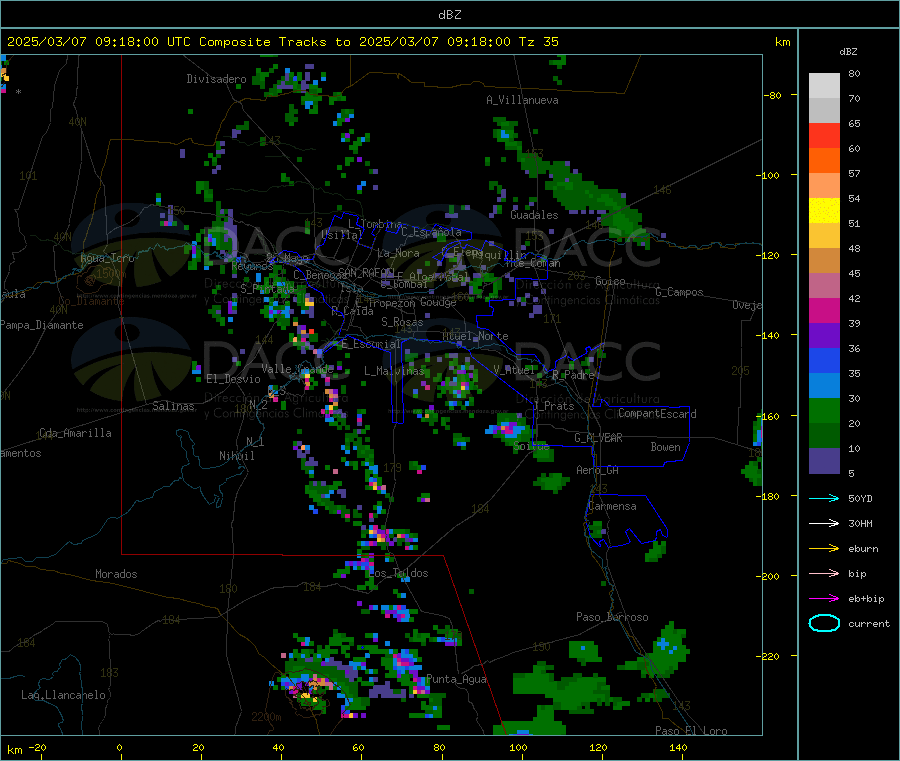Click the magenta 39-42 dBZ swatch
Screen dimensions: 900x761
click(x=824, y=311)
